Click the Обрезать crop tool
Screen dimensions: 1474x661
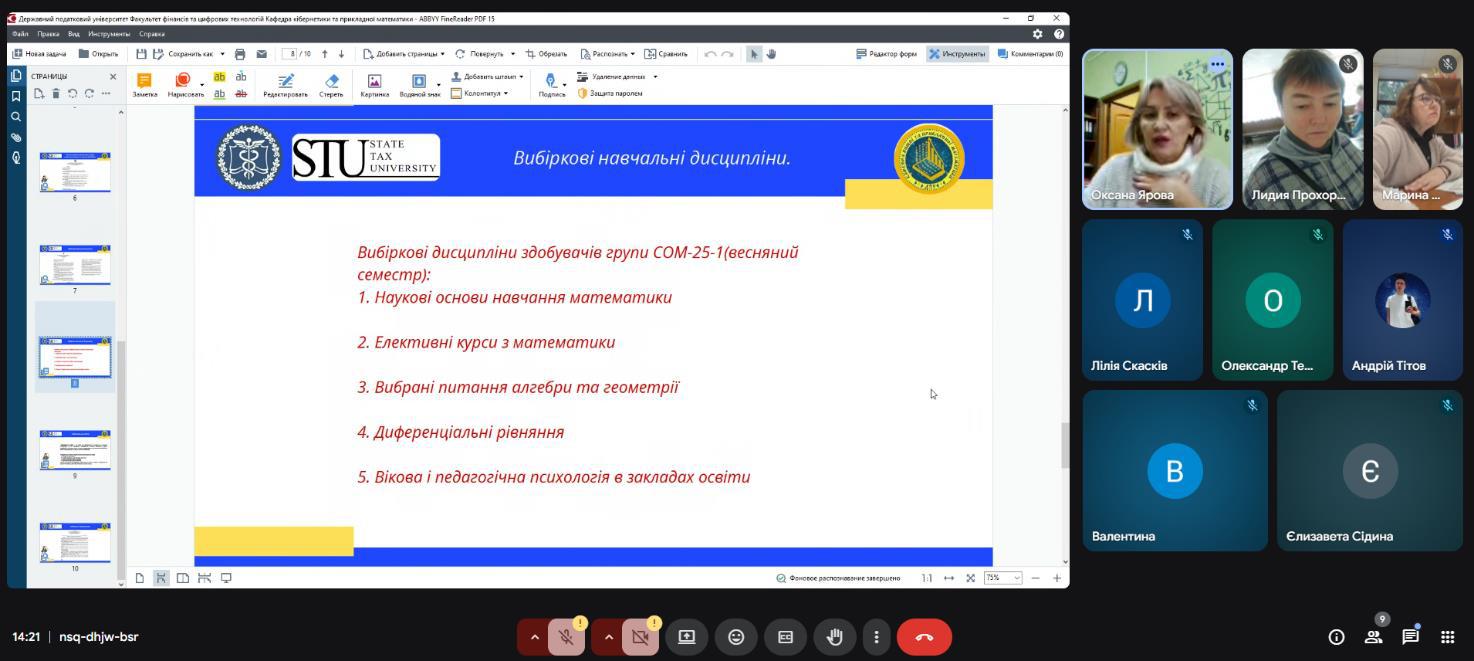(x=546, y=54)
